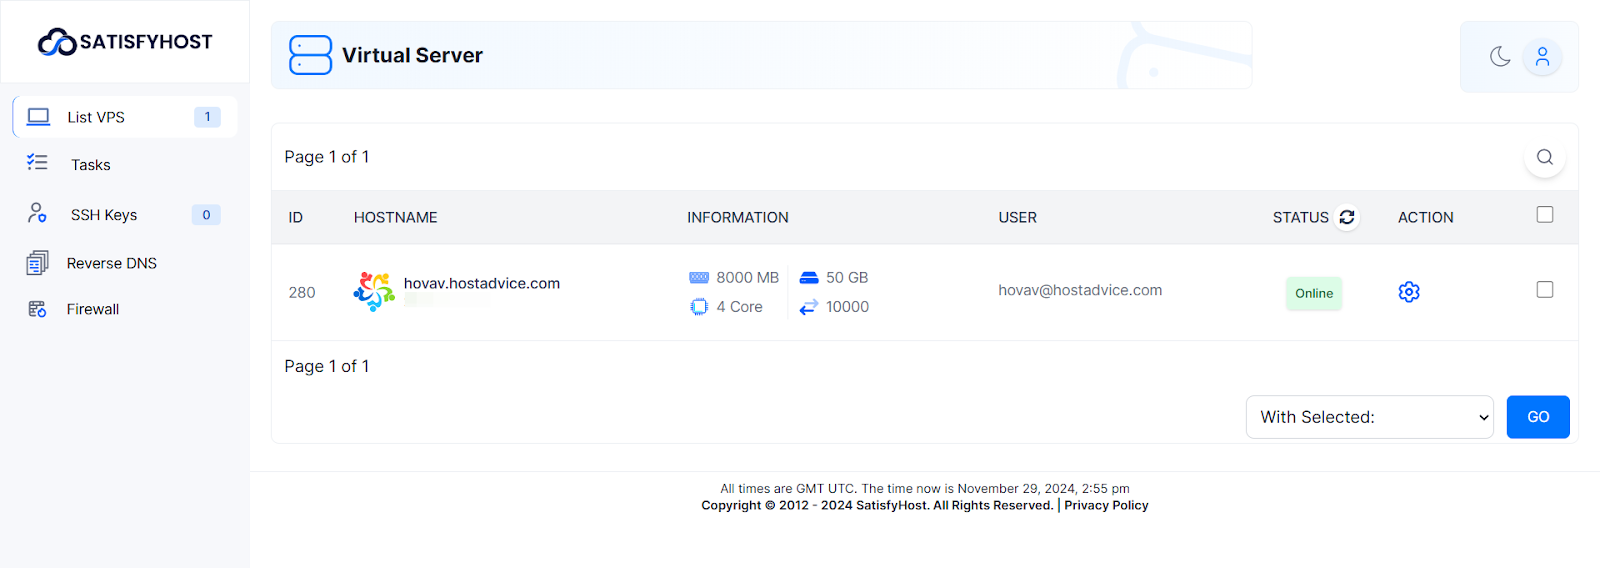Expand the With Selected dropdown
This screenshot has height=568, width=1600.
(x=1370, y=417)
